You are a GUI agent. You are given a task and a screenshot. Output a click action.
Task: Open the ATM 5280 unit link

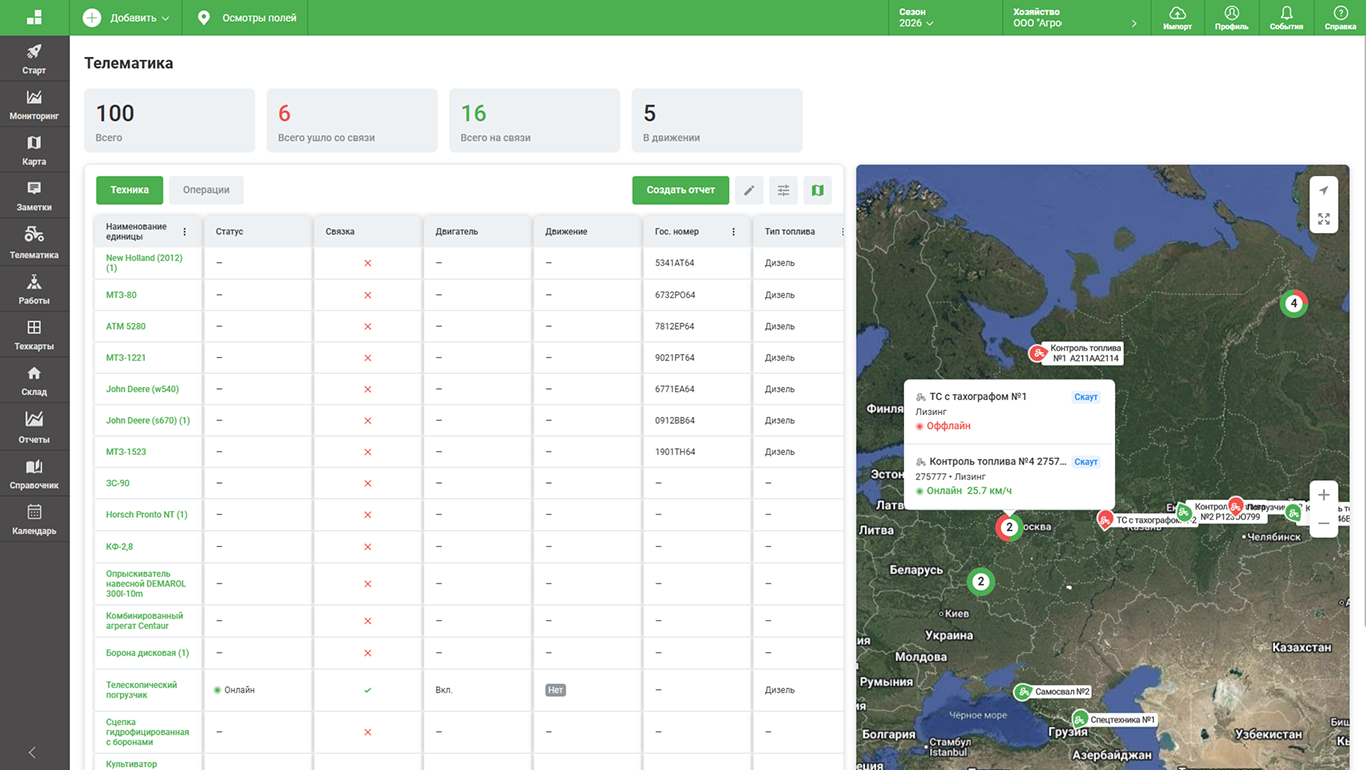click(x=126, y=326)
